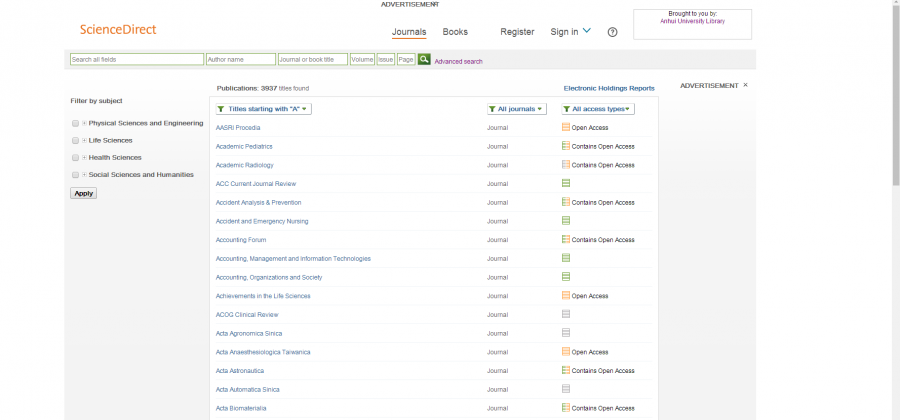900x420 pixels.
Task: Click the Volume input field
Action: [362, 59]
